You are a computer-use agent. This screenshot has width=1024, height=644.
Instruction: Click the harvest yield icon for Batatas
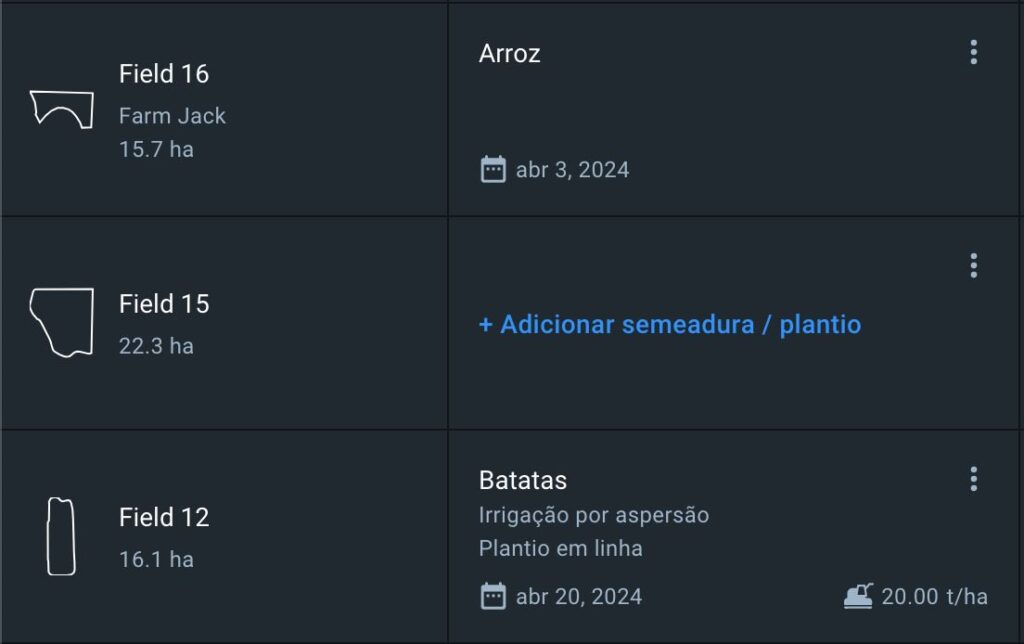(858, 596)
